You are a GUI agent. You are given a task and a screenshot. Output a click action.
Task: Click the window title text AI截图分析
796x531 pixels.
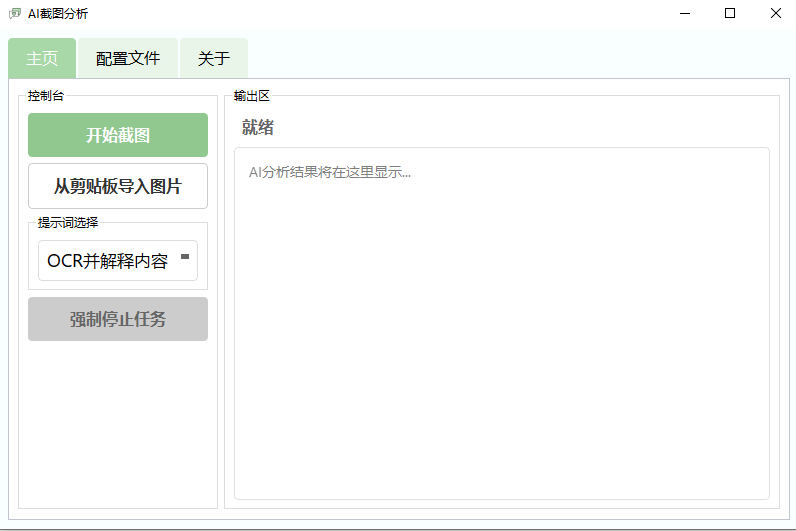click(58, 14)
